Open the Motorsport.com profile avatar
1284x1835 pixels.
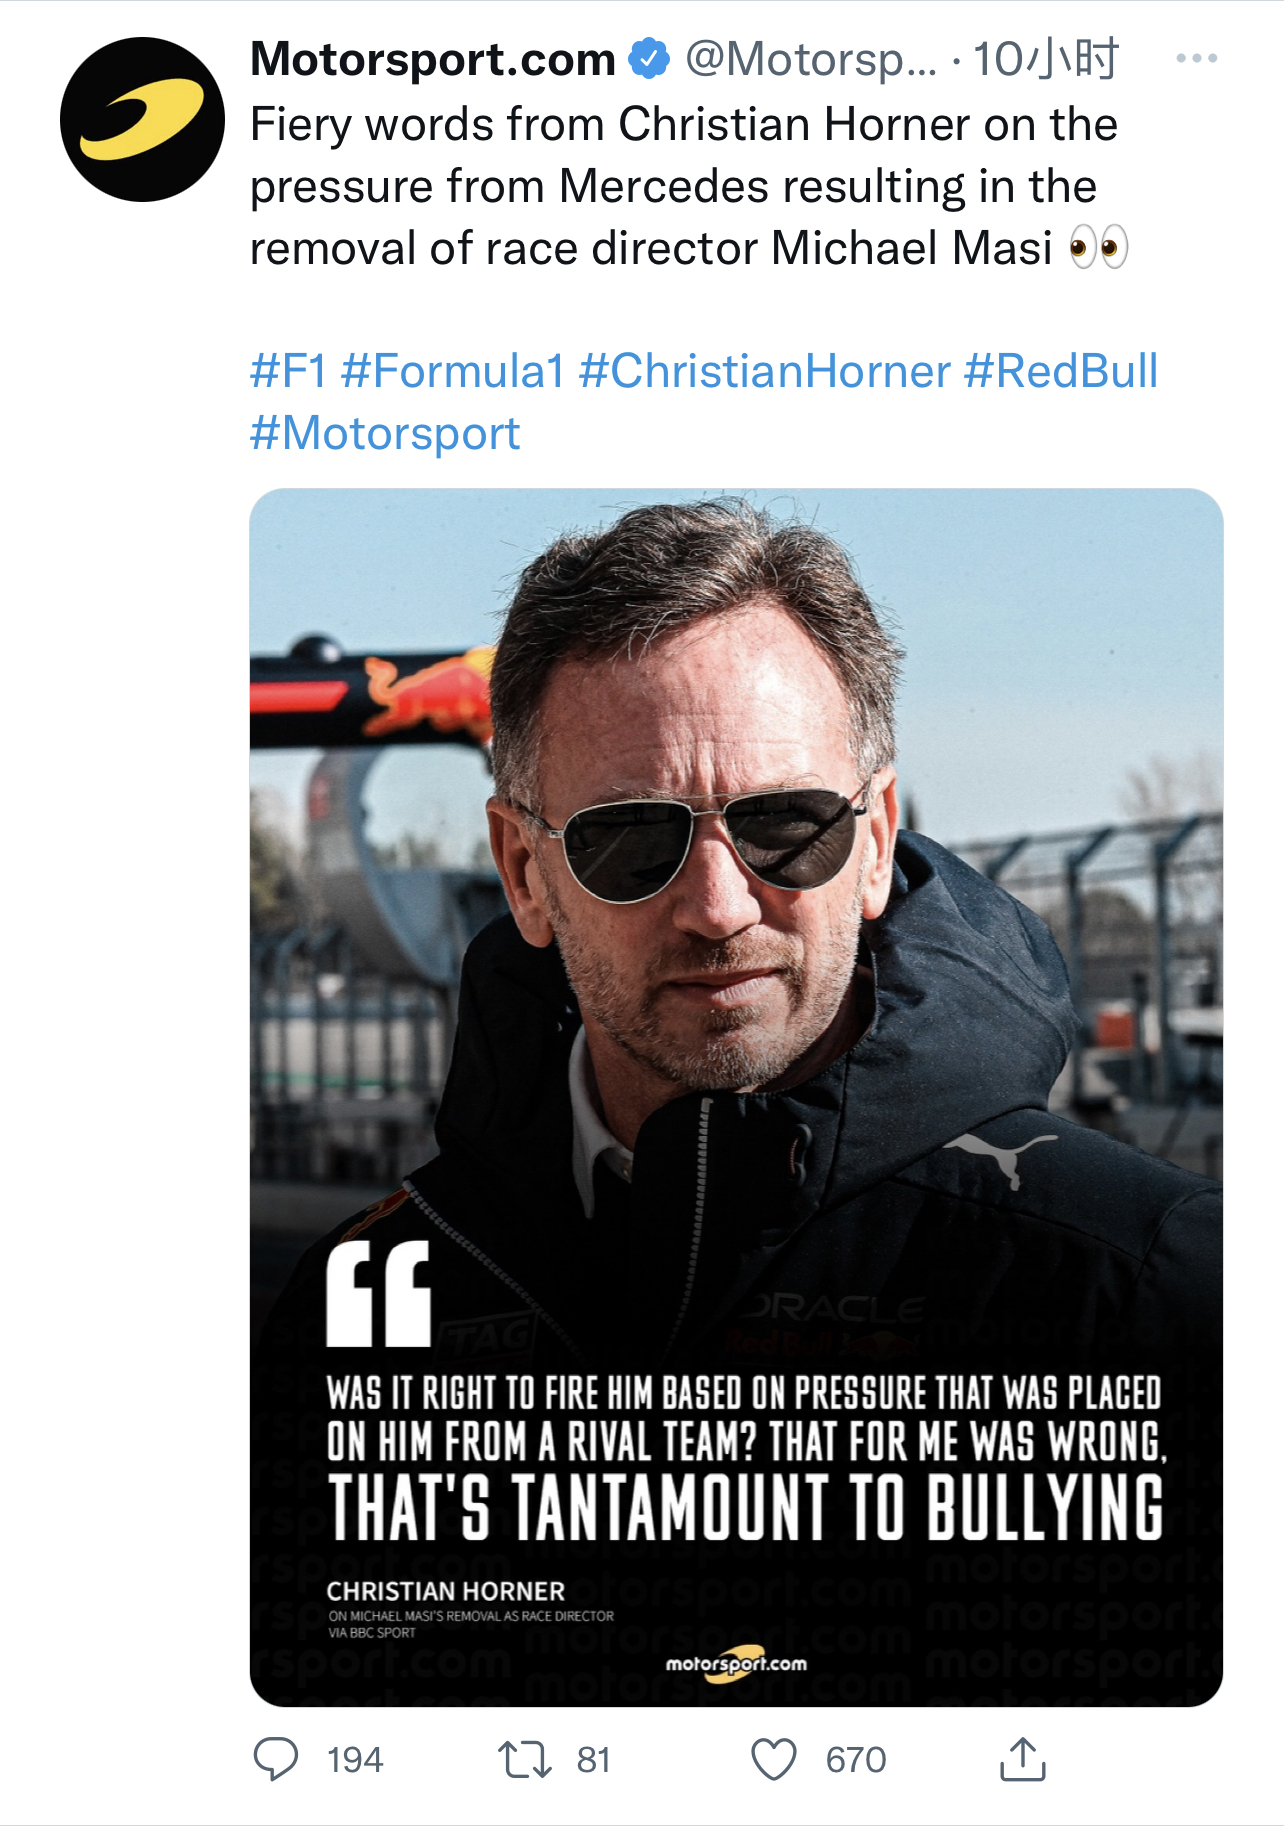pos(142,120)
